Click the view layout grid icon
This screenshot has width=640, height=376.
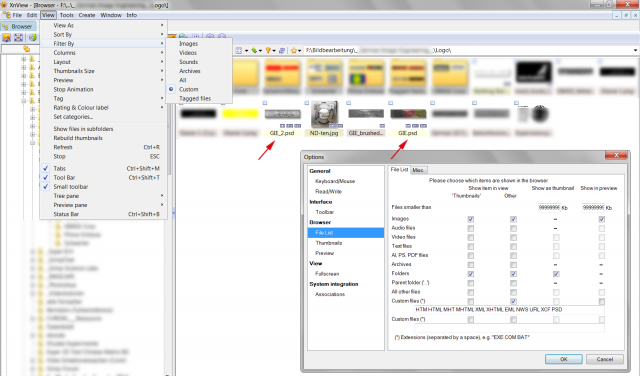tap(239, 51)
